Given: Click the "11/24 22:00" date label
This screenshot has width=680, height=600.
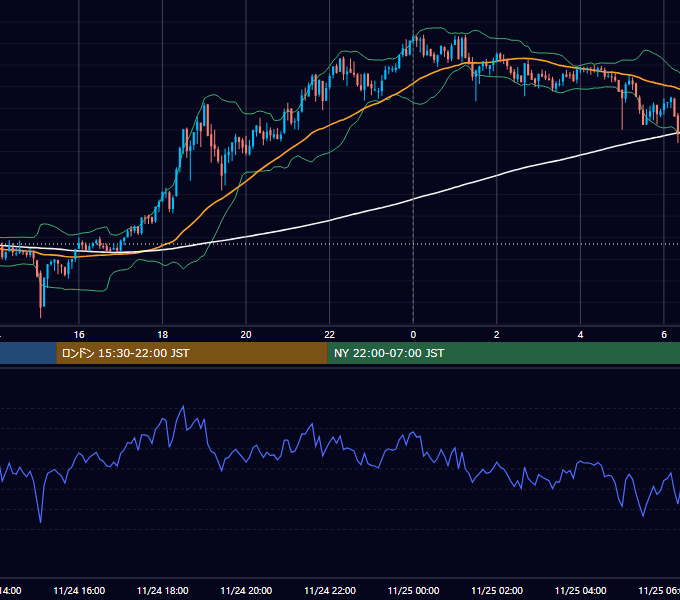Looking at the screenshot, I should point(330,590).
